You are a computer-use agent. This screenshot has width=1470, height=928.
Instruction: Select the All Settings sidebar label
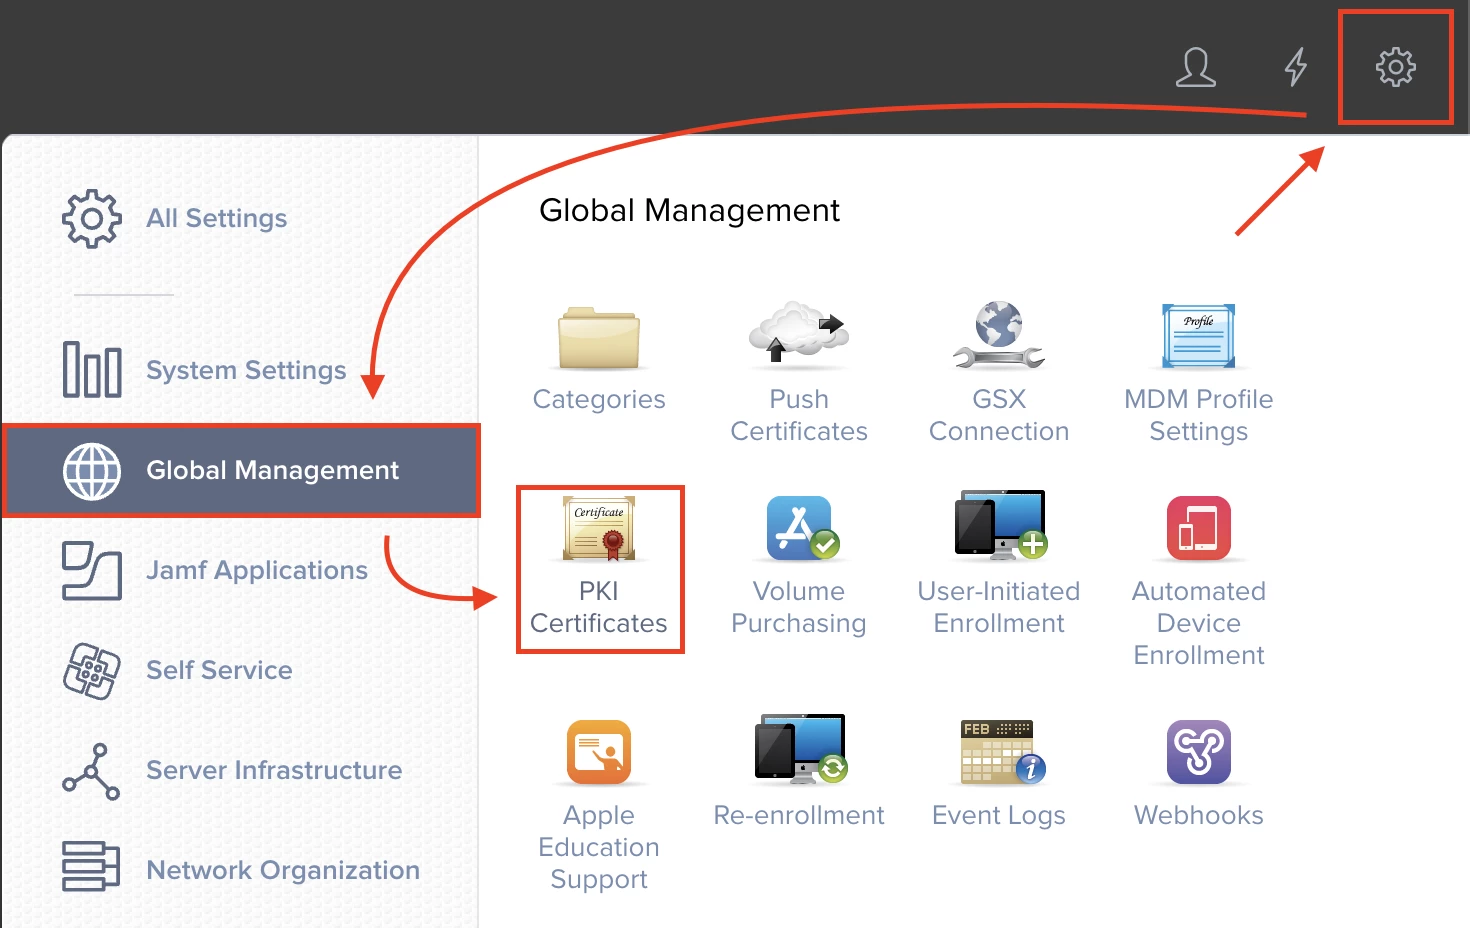pos(217,218)
